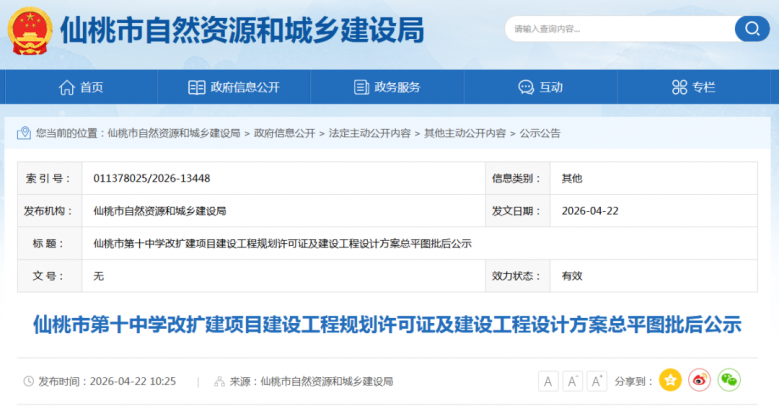Click the 仙桃市自然资源和城乡建设局 site title
The height and width of the screenshot is (406, 779).
coord(242,30)
